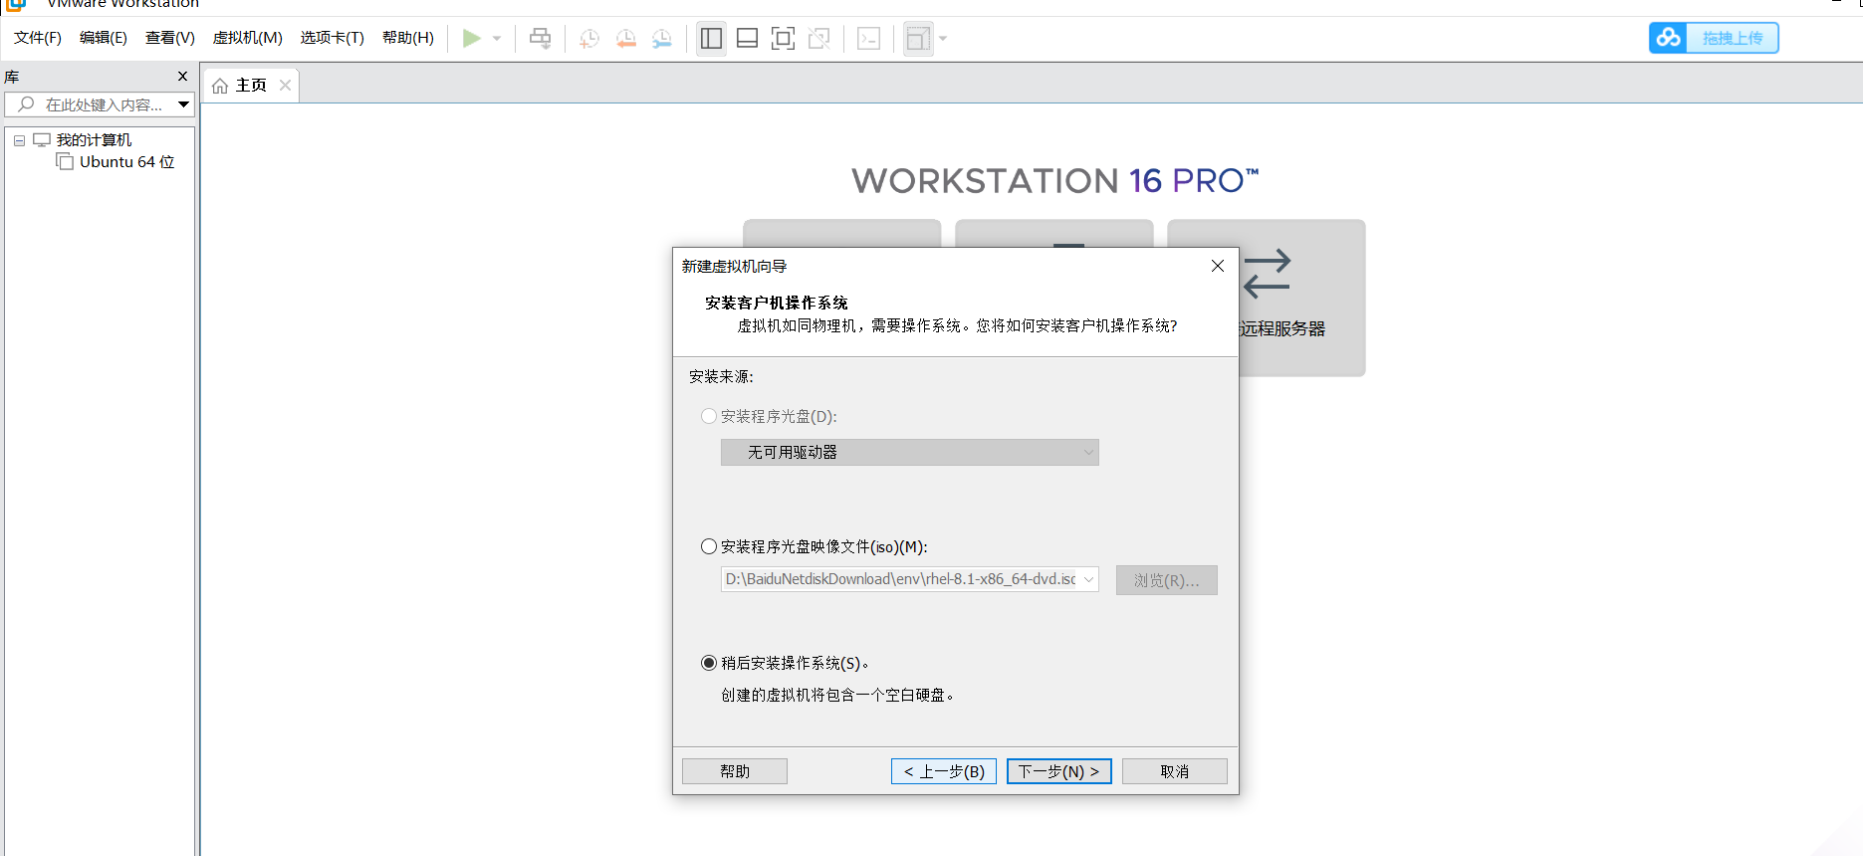Screen dimensions: 1863x856
Task: Click the green power-on play icon
Action: [x=471, y=39]
